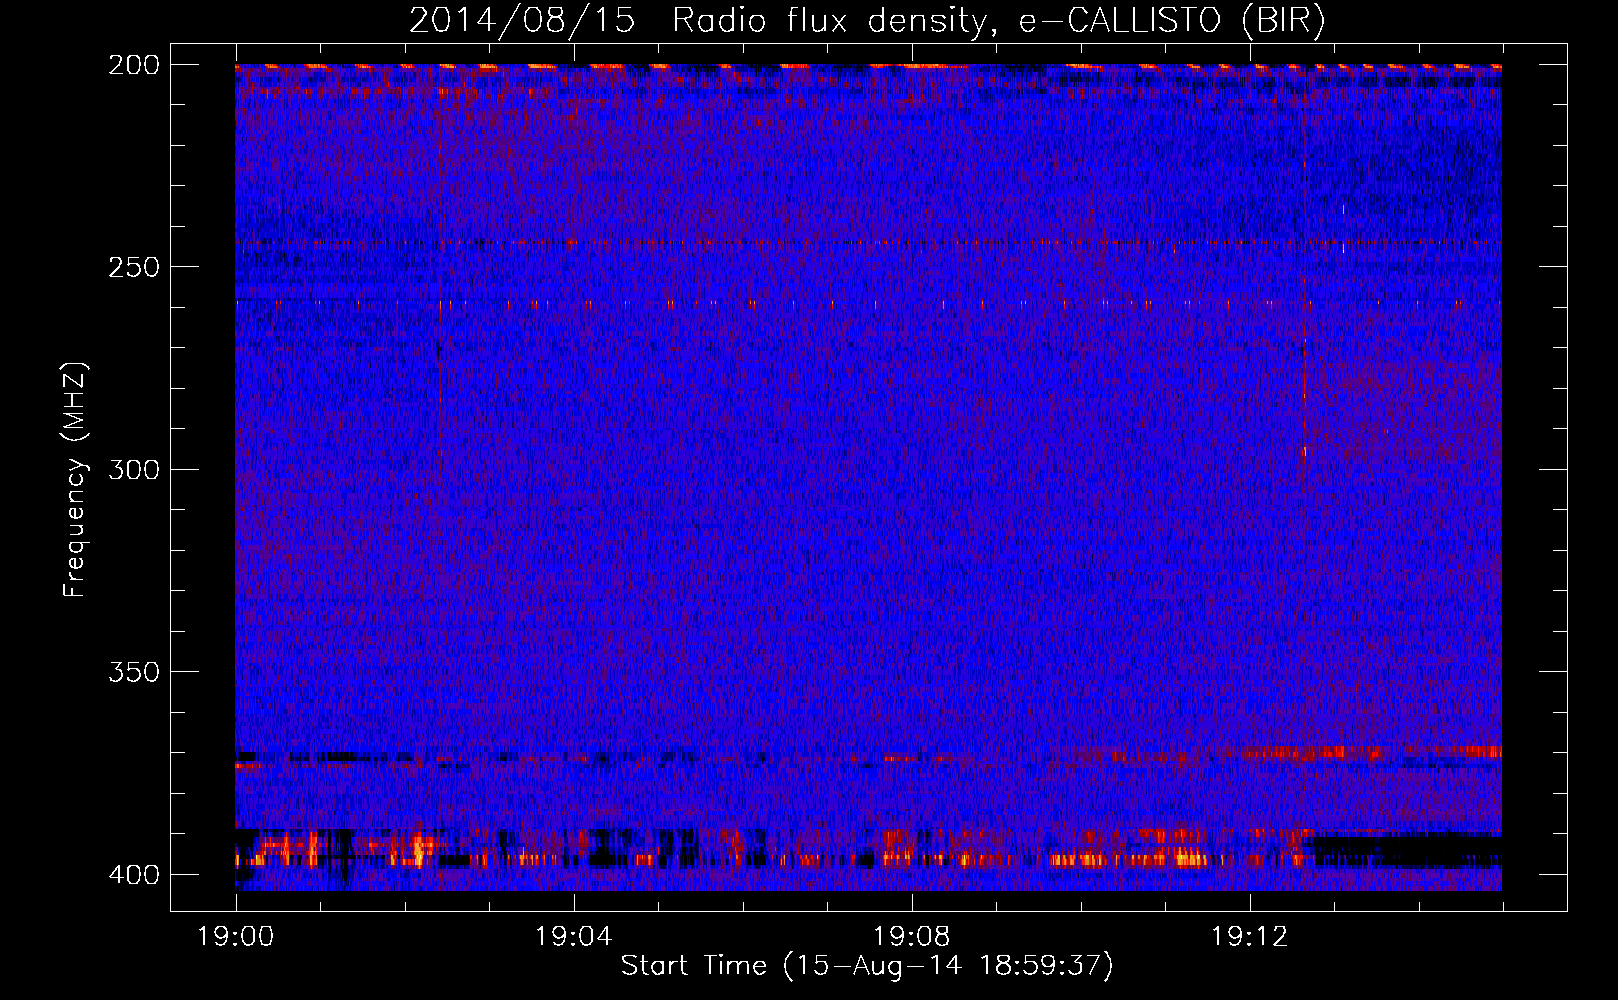This screenshot has width=1618, height=1000.
Task: Click the 19:00 time tick label
Action: (236, 937)
